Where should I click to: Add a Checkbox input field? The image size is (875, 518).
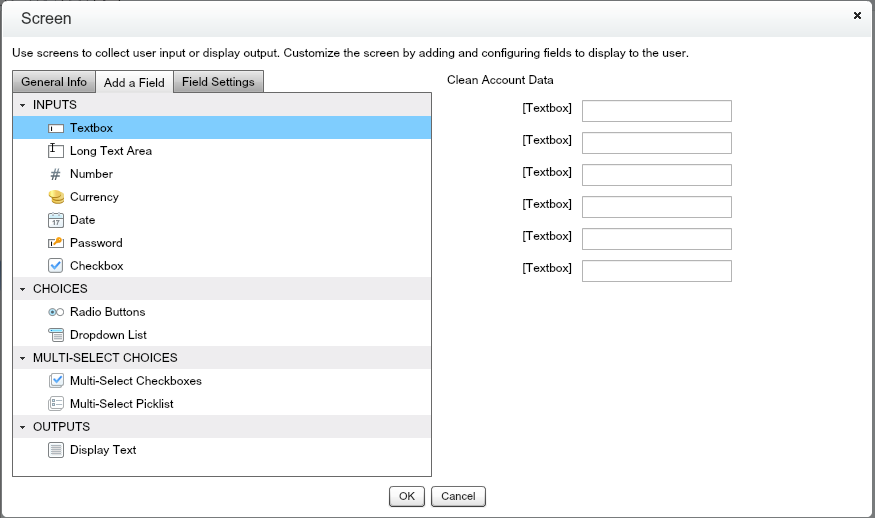click(x=96, y=266)
